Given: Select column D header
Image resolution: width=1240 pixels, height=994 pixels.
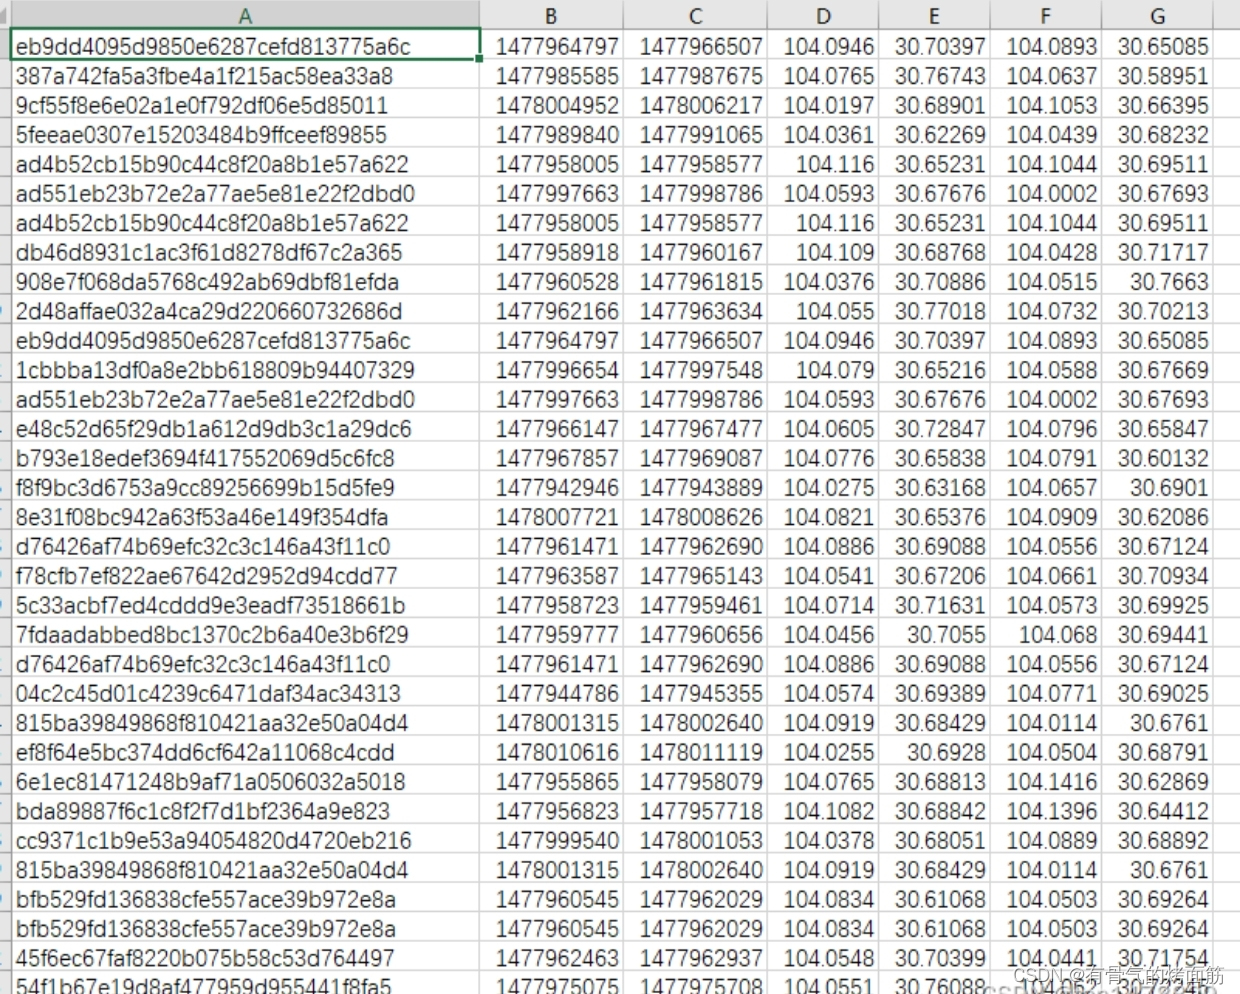Looking at the screenshot, I should pos(823,15).
